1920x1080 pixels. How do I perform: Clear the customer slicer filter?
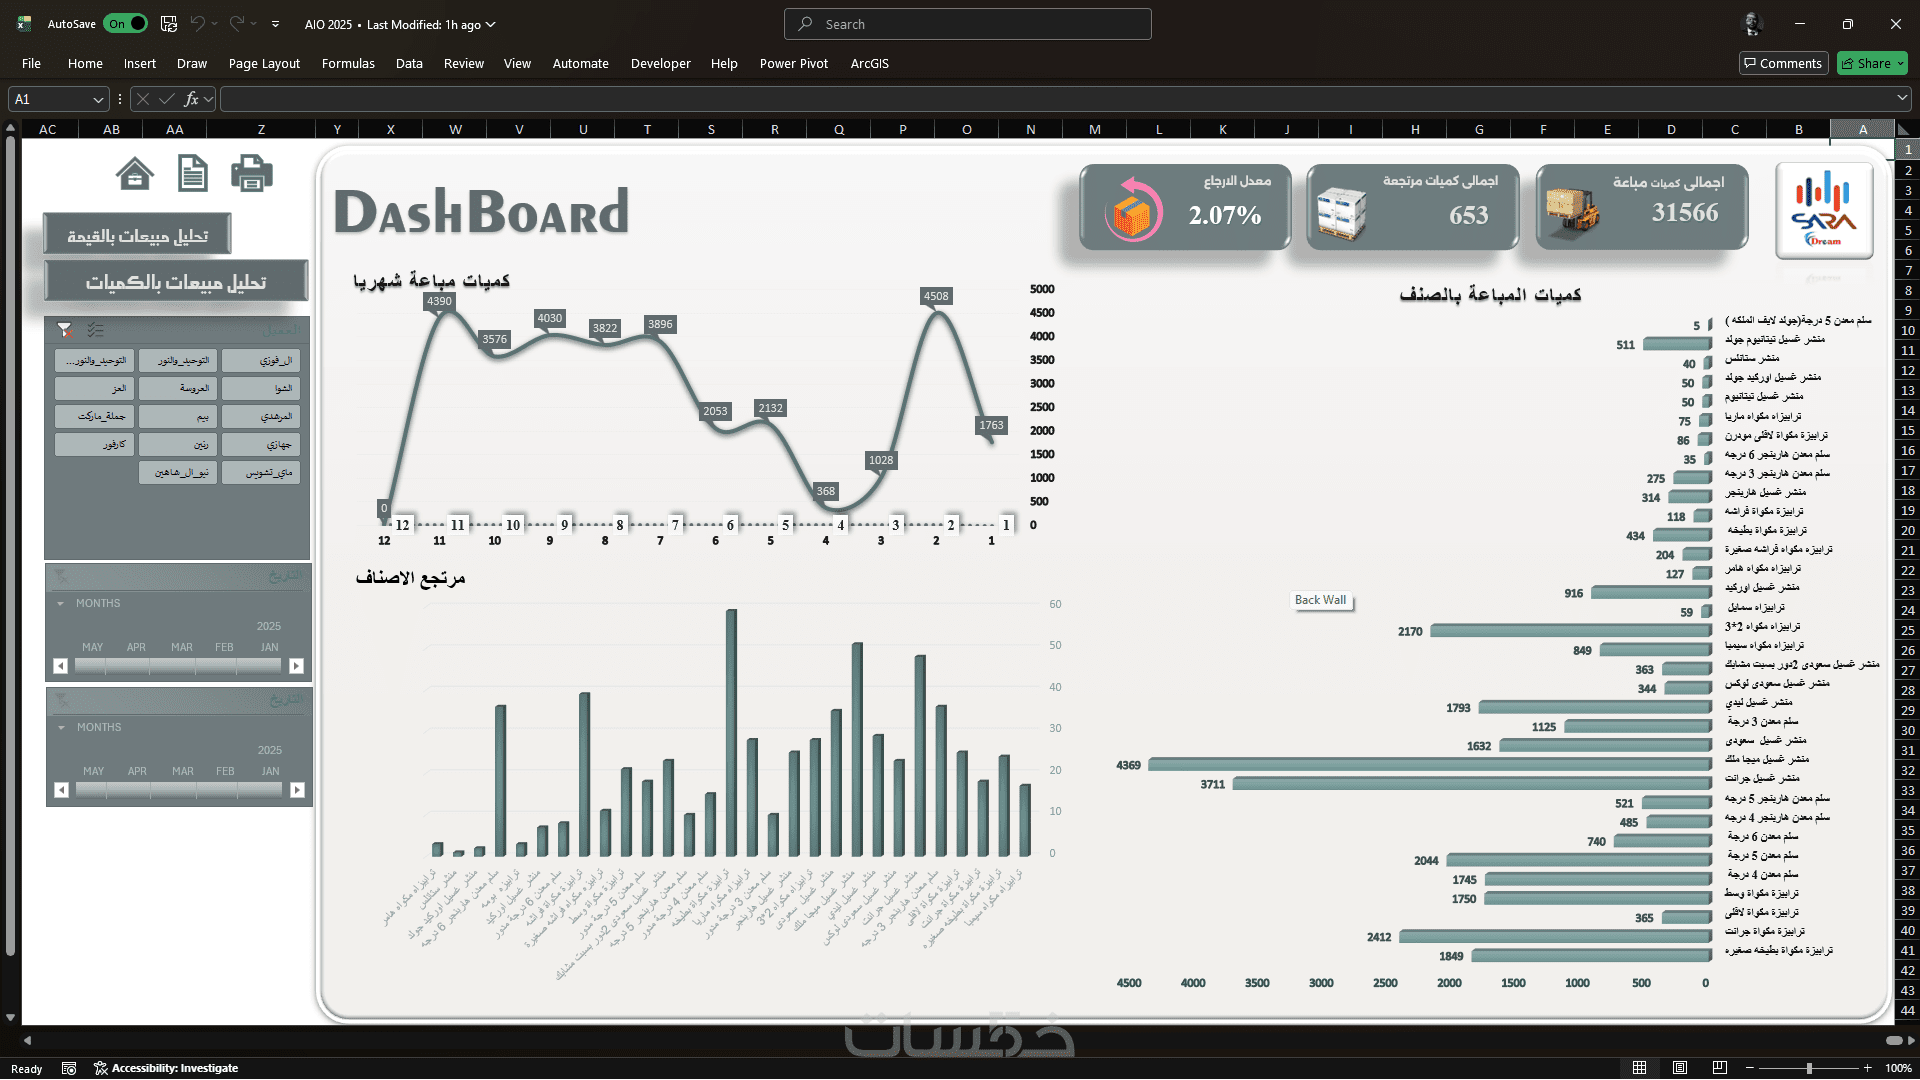click(64, 330)
